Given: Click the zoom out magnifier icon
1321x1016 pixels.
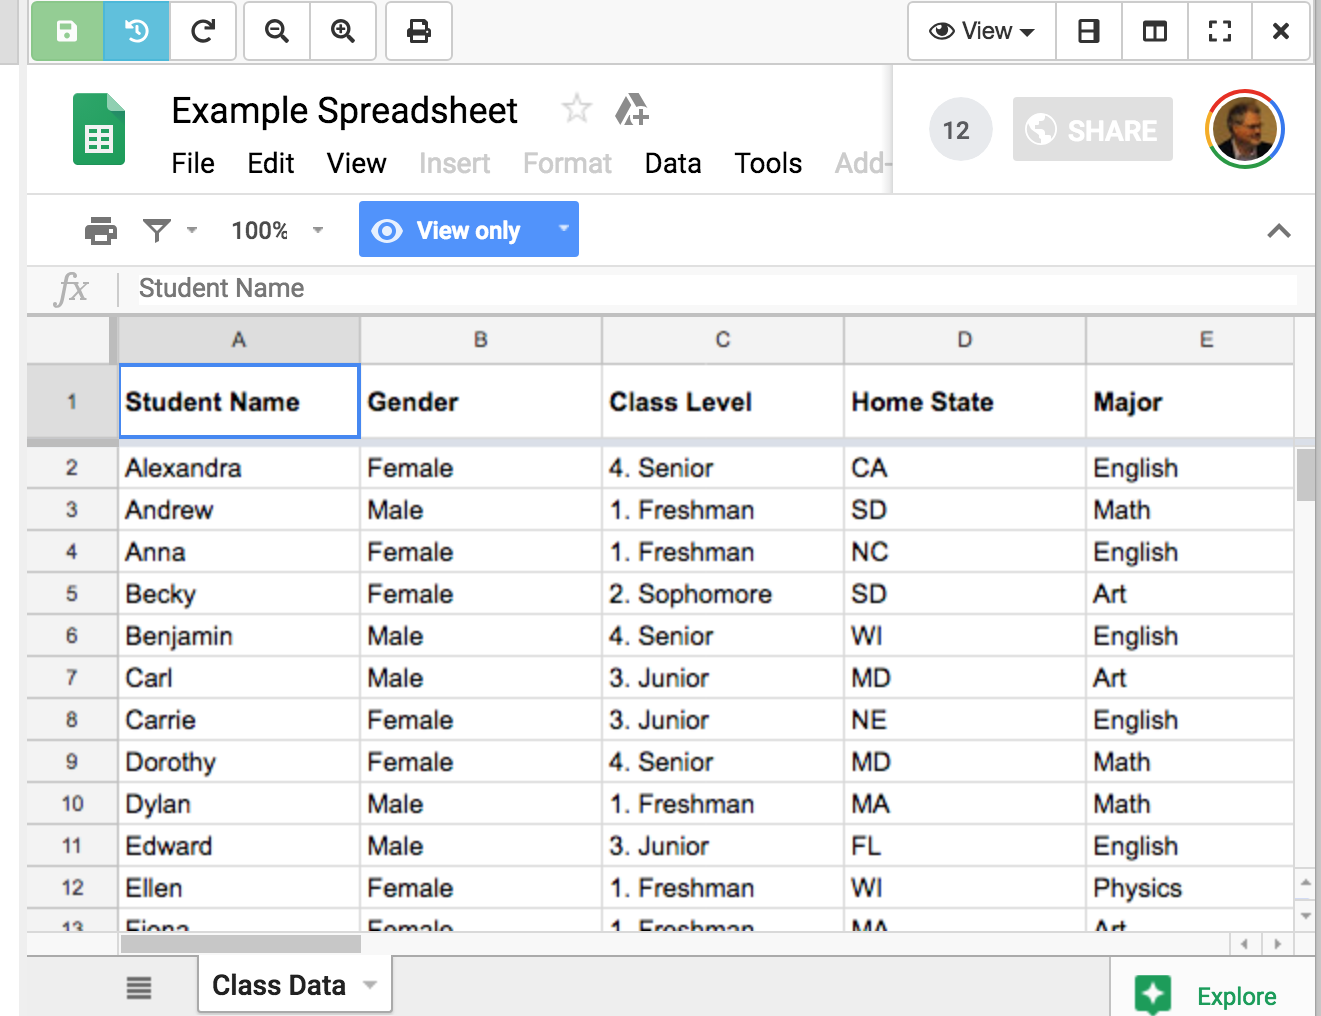Looking at the screenshot, I should [x=277, y=32].
